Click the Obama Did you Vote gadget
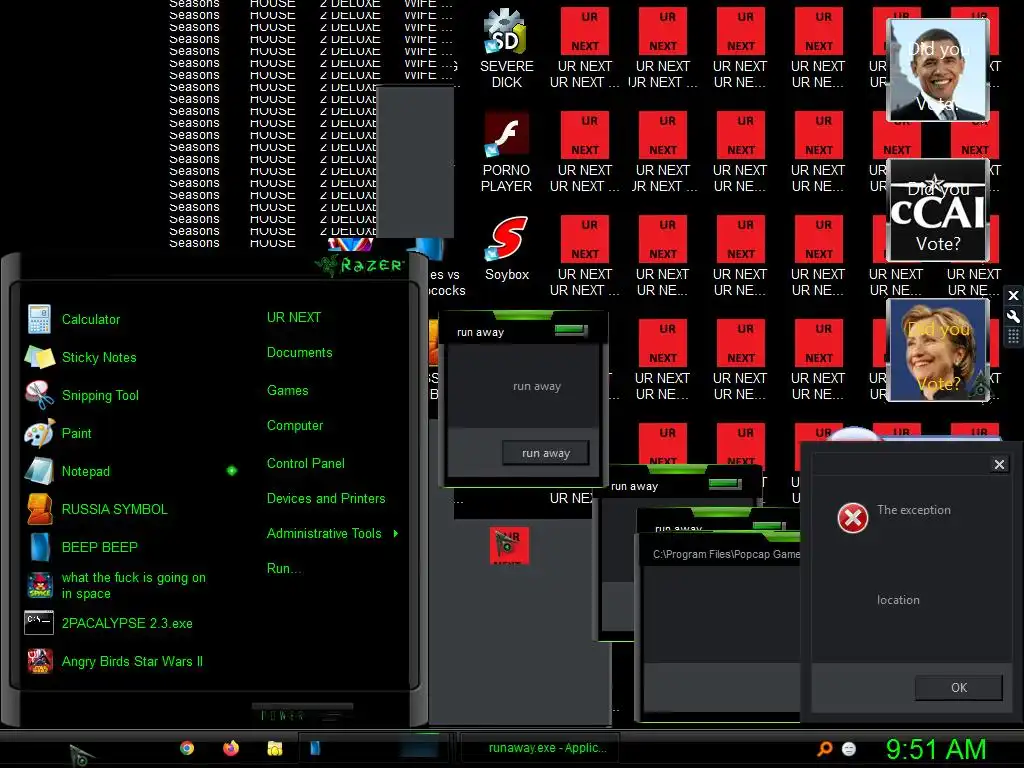This screenshot has width=1024, height=768. point(938,70)
